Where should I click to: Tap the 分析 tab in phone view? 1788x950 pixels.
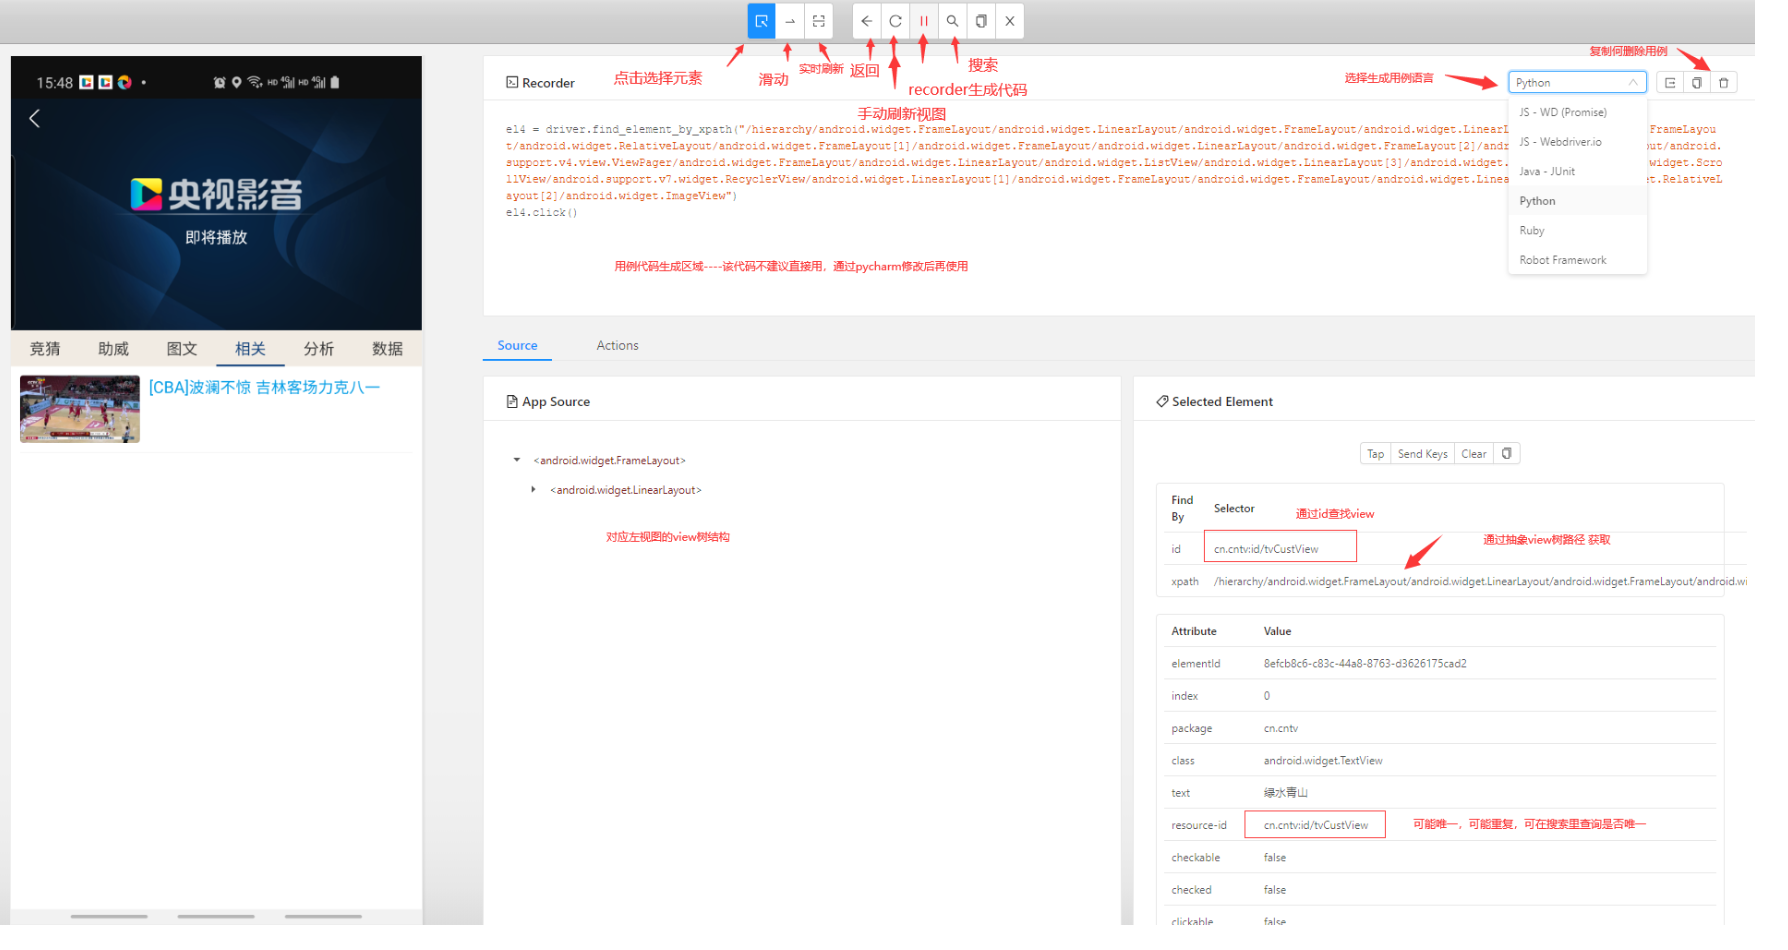tap(319, 349)
